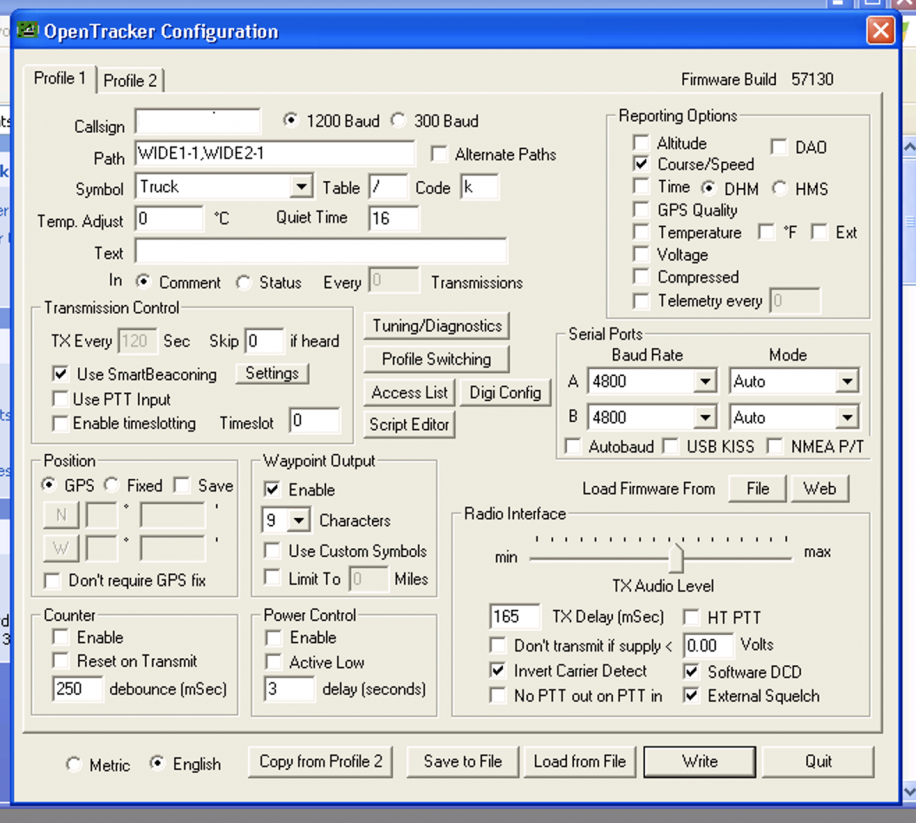
Task: Toggle the External Squelch checkbox
Action: click(x=692, y=696)
